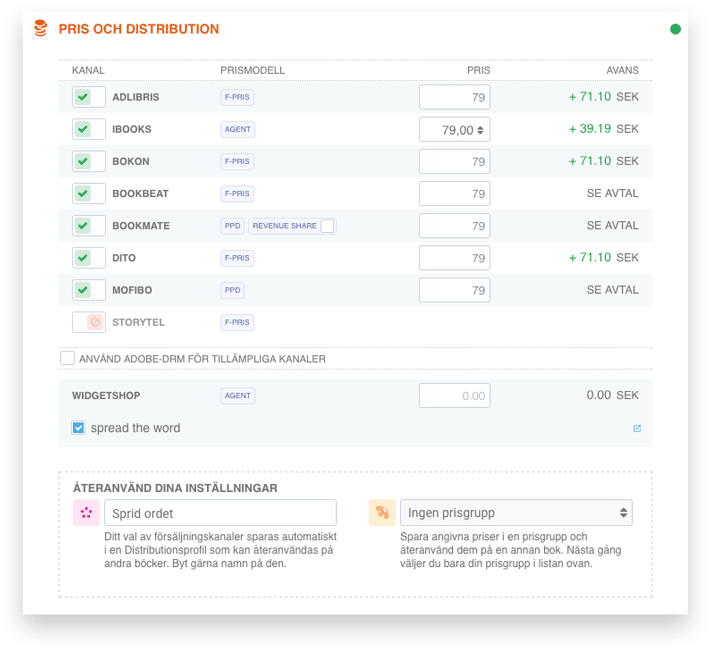Image resolution: width=710 pixels, height=648 pixels.
Task: Uncheck the Bokon channel checkbox
Action: [x=89, y=161]
